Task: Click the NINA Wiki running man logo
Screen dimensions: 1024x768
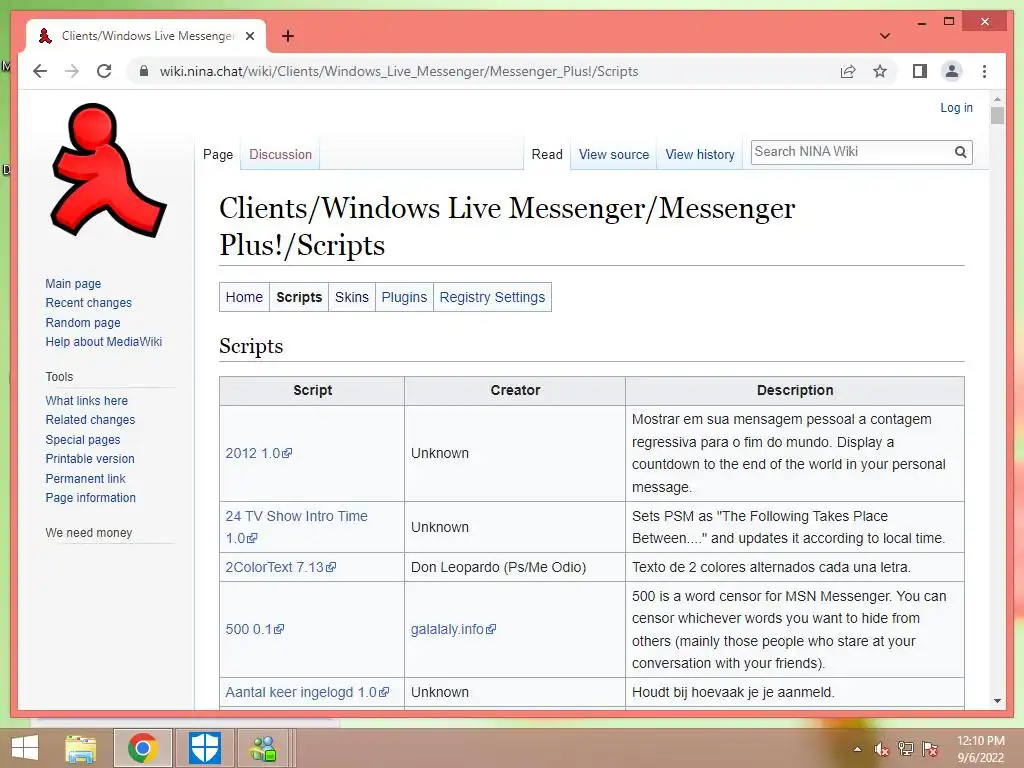Action: tap(108, 170)
